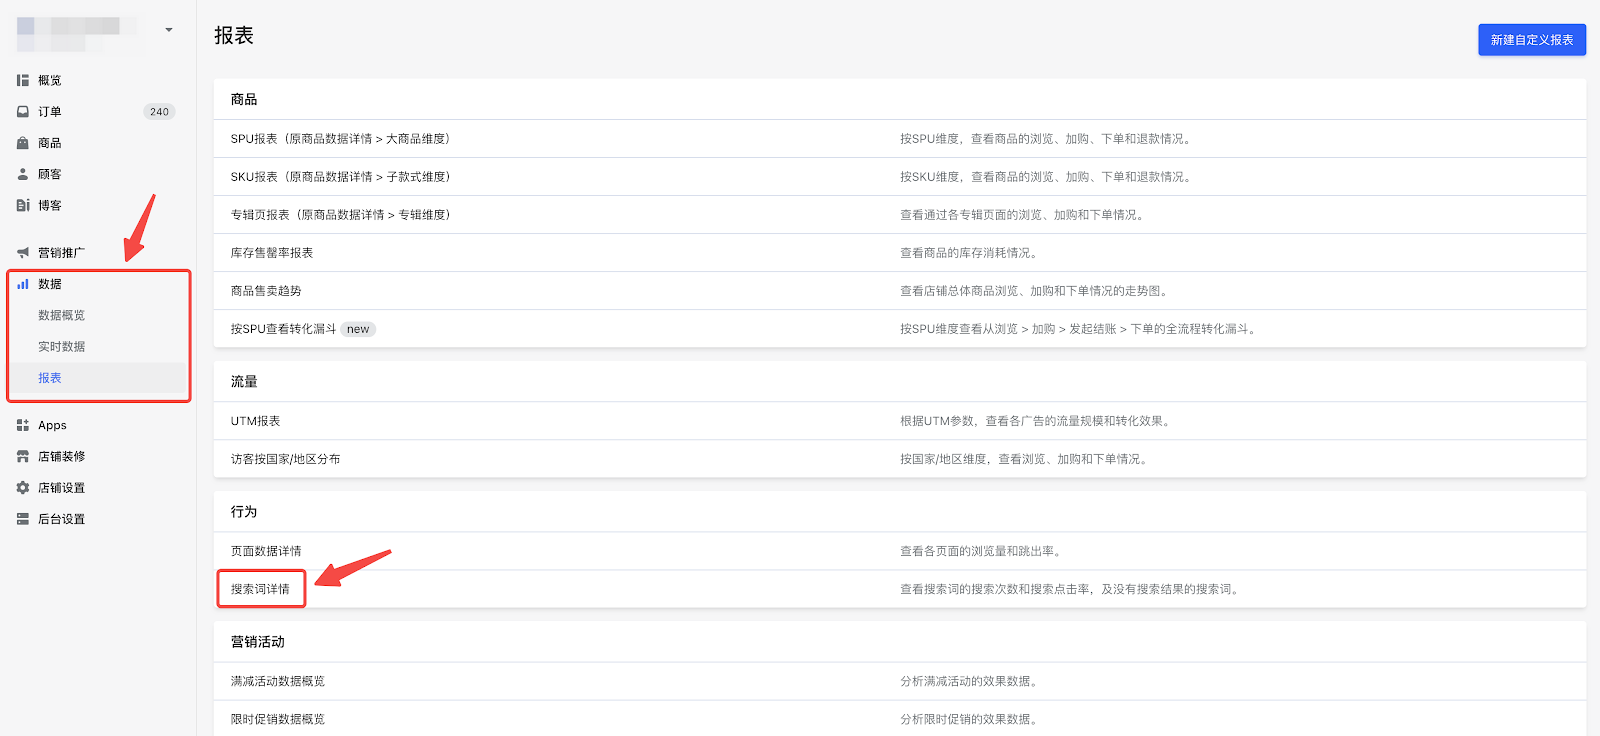The image size is (1600, 736).
Task: Click the 营销推广 megaphone icon
Action: click(x=23, y=253)
